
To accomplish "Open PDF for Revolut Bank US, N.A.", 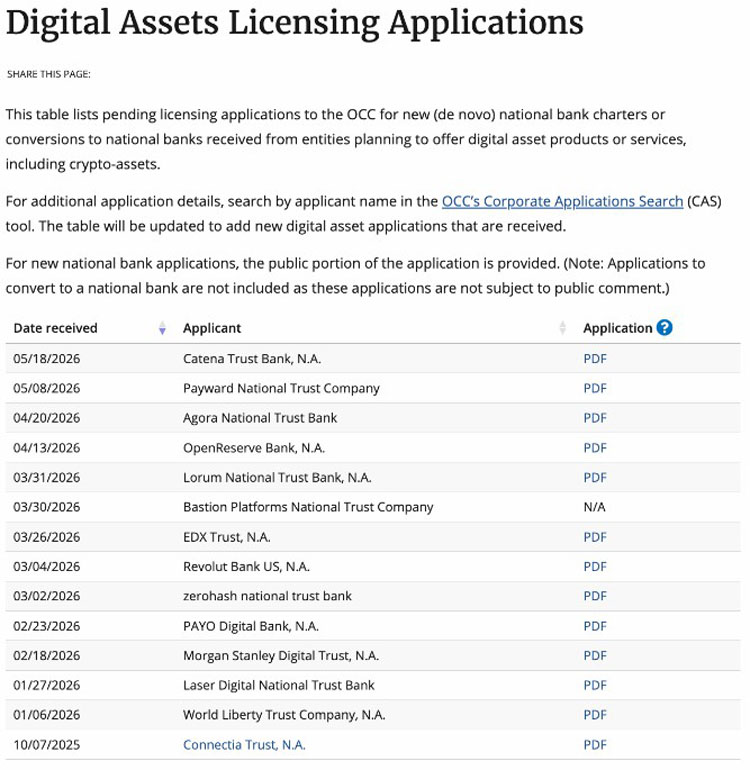I will point(595,567).
